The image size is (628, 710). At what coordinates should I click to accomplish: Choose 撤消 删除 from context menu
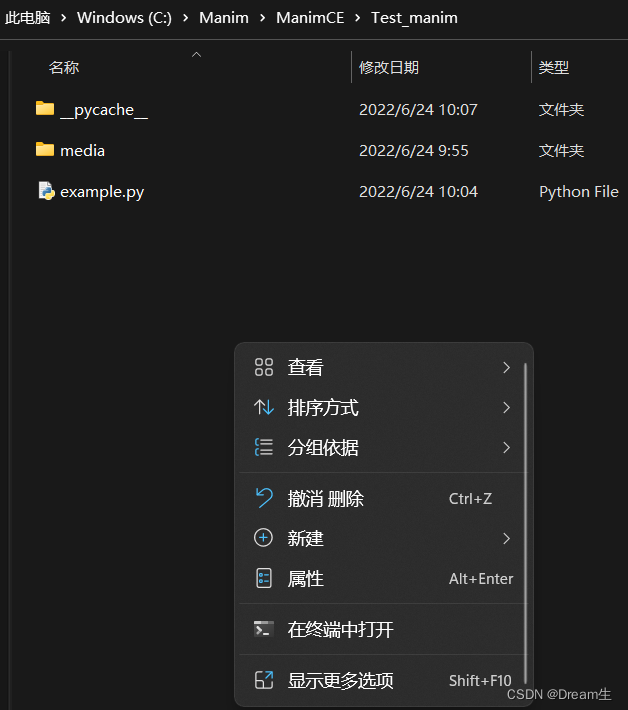(x=383, y=498)
